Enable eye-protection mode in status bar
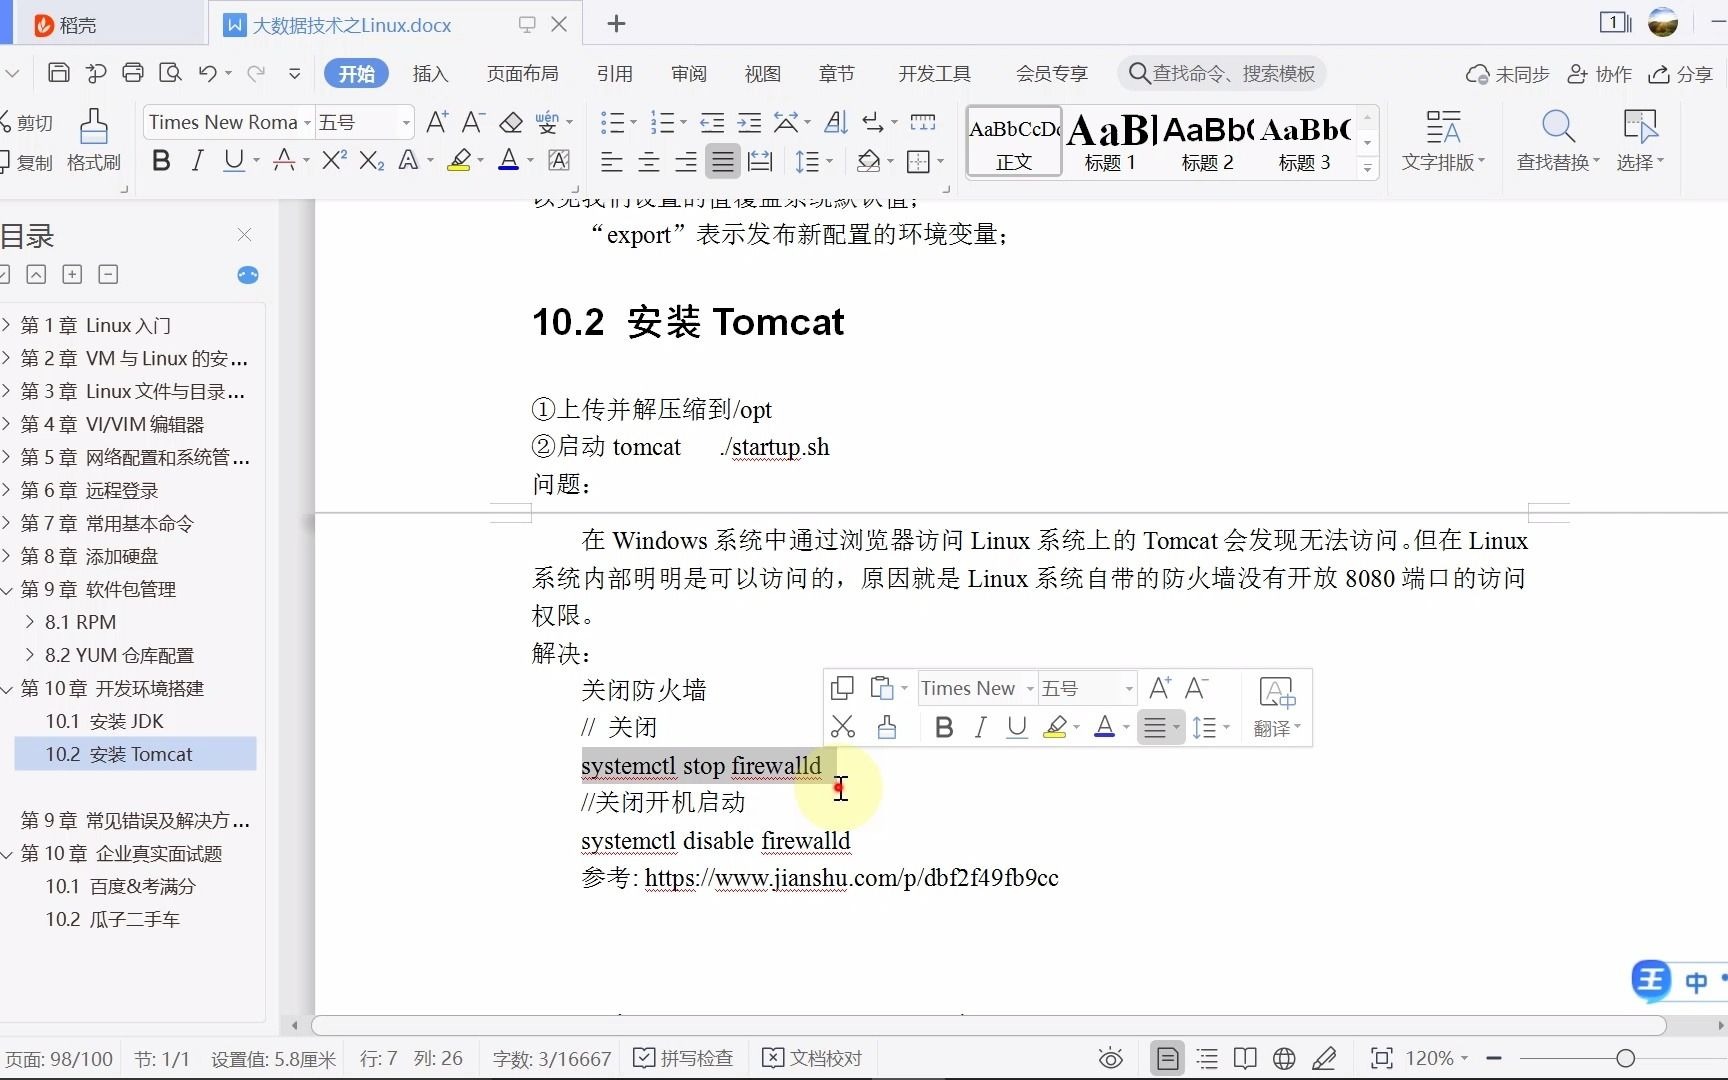 1110,1058
